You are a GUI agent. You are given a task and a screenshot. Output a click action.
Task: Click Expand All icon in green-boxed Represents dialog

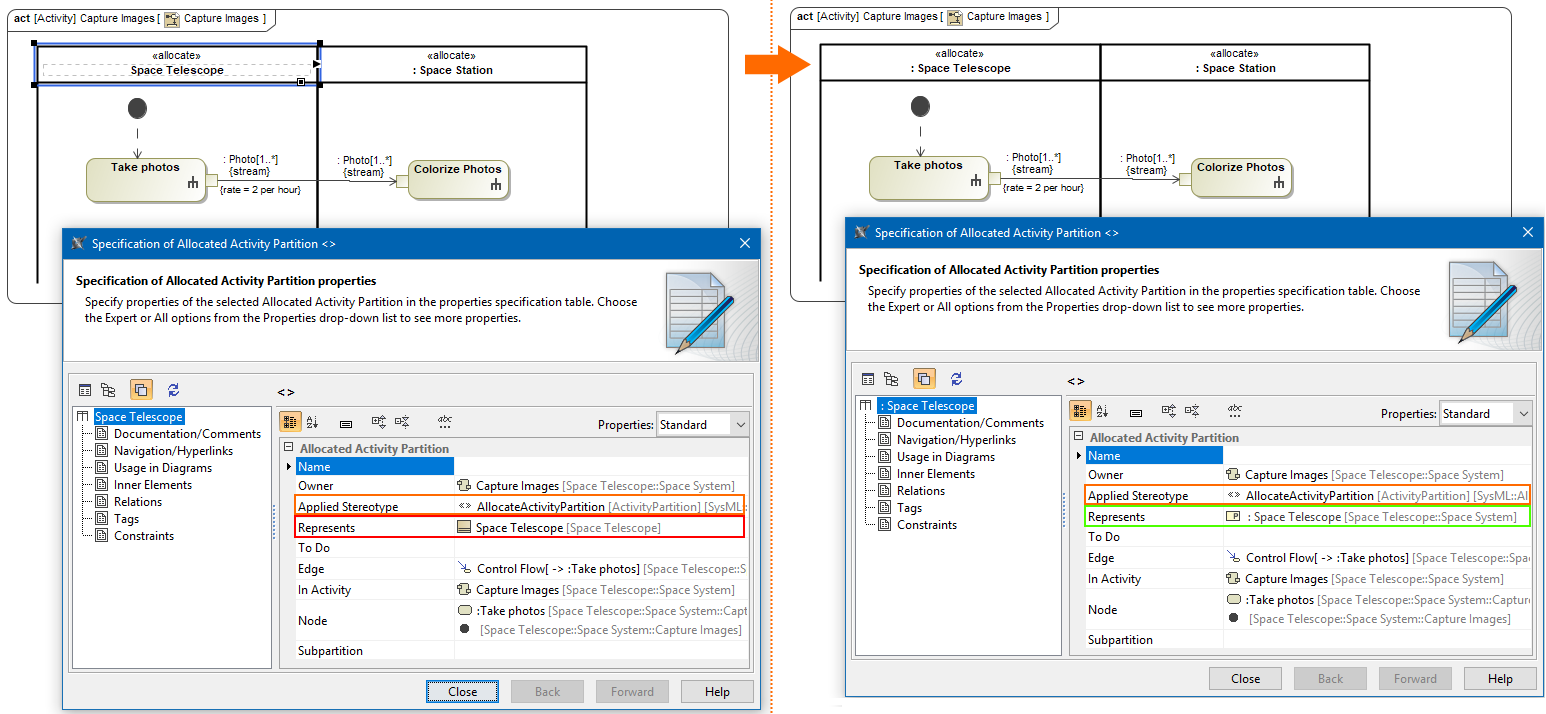[x=1169, y=411]
